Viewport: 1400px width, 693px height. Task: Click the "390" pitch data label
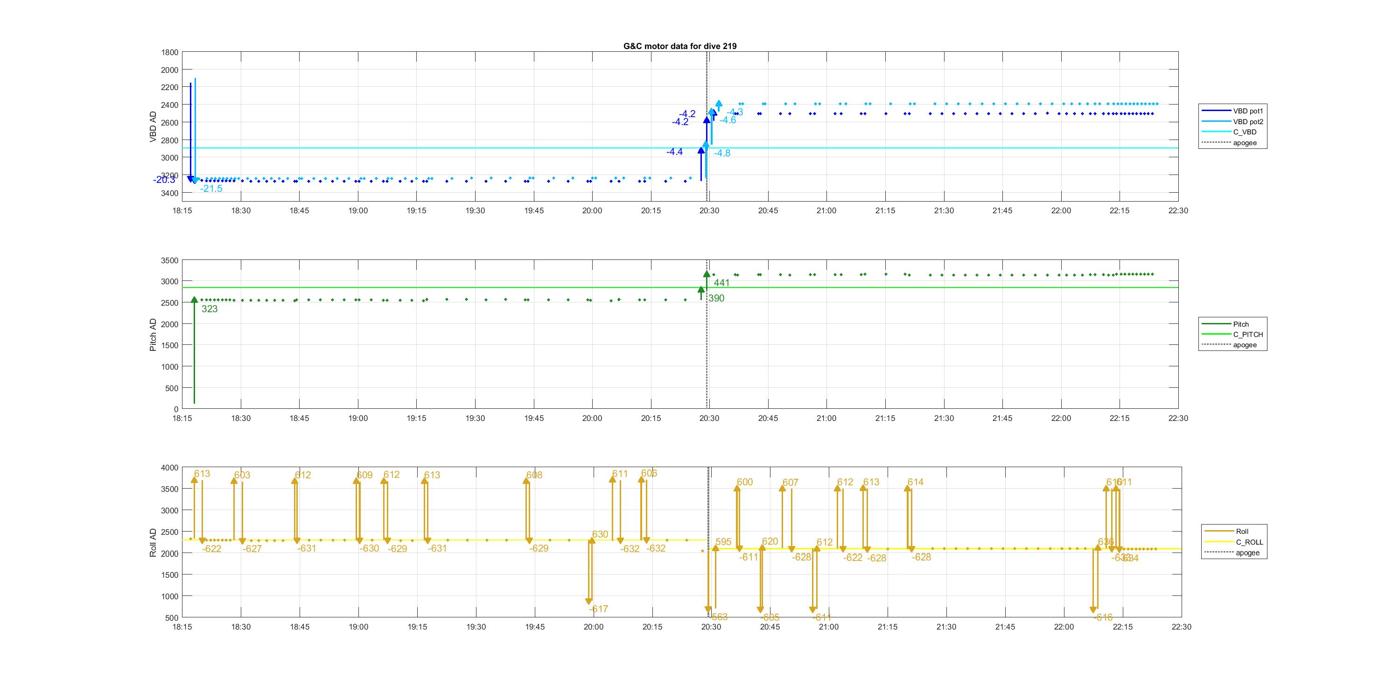716,299
